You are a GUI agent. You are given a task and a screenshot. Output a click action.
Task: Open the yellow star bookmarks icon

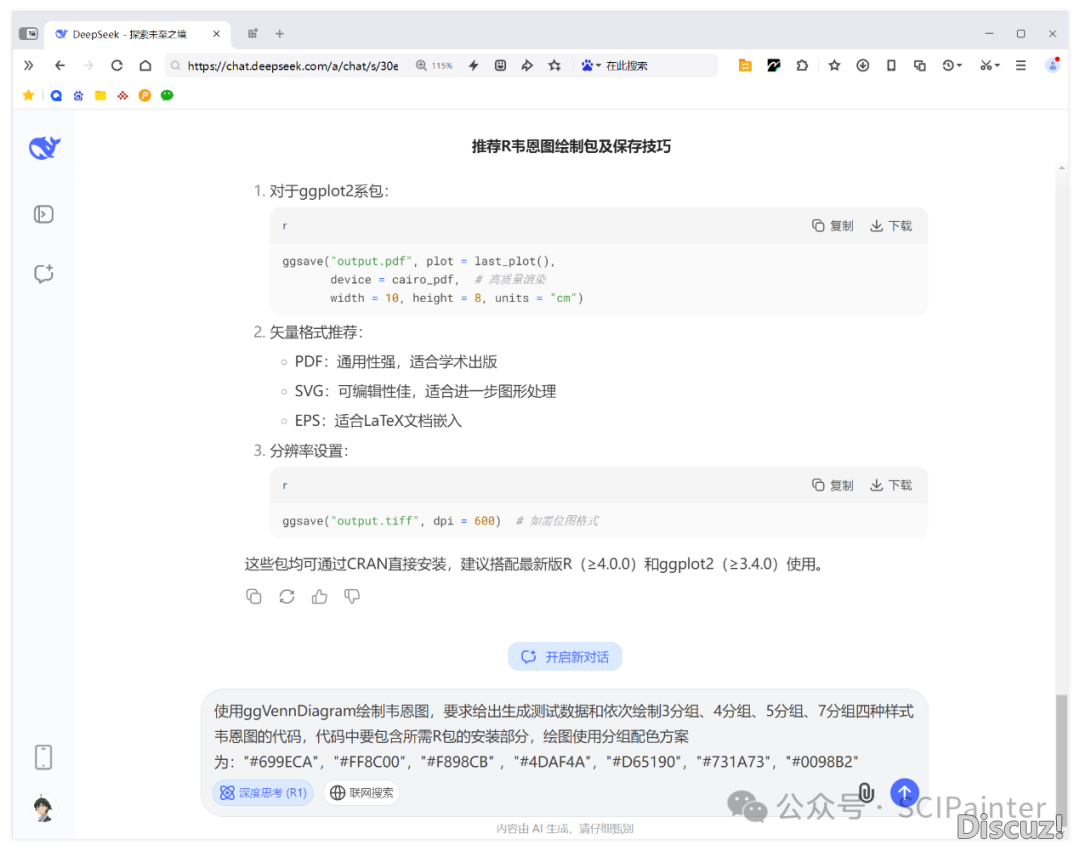pyautogui.click(x=28, y=95)
